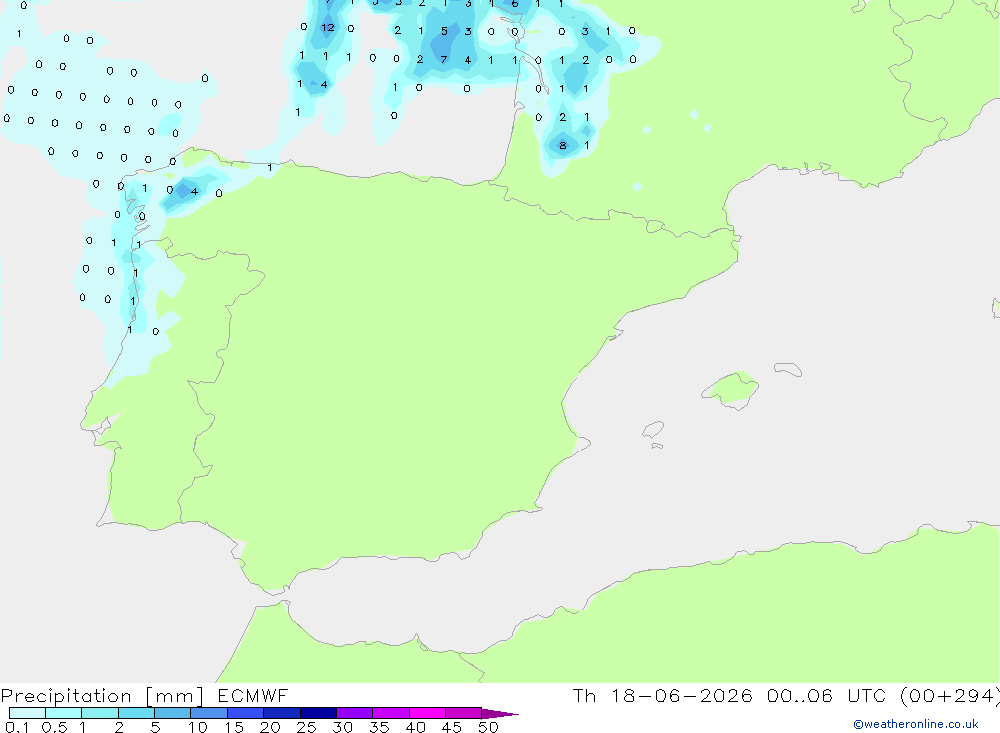The width and height of the screenshot is (1000, 733).
Task: Click the '12' precipitation value on the map
Action: 328,27
